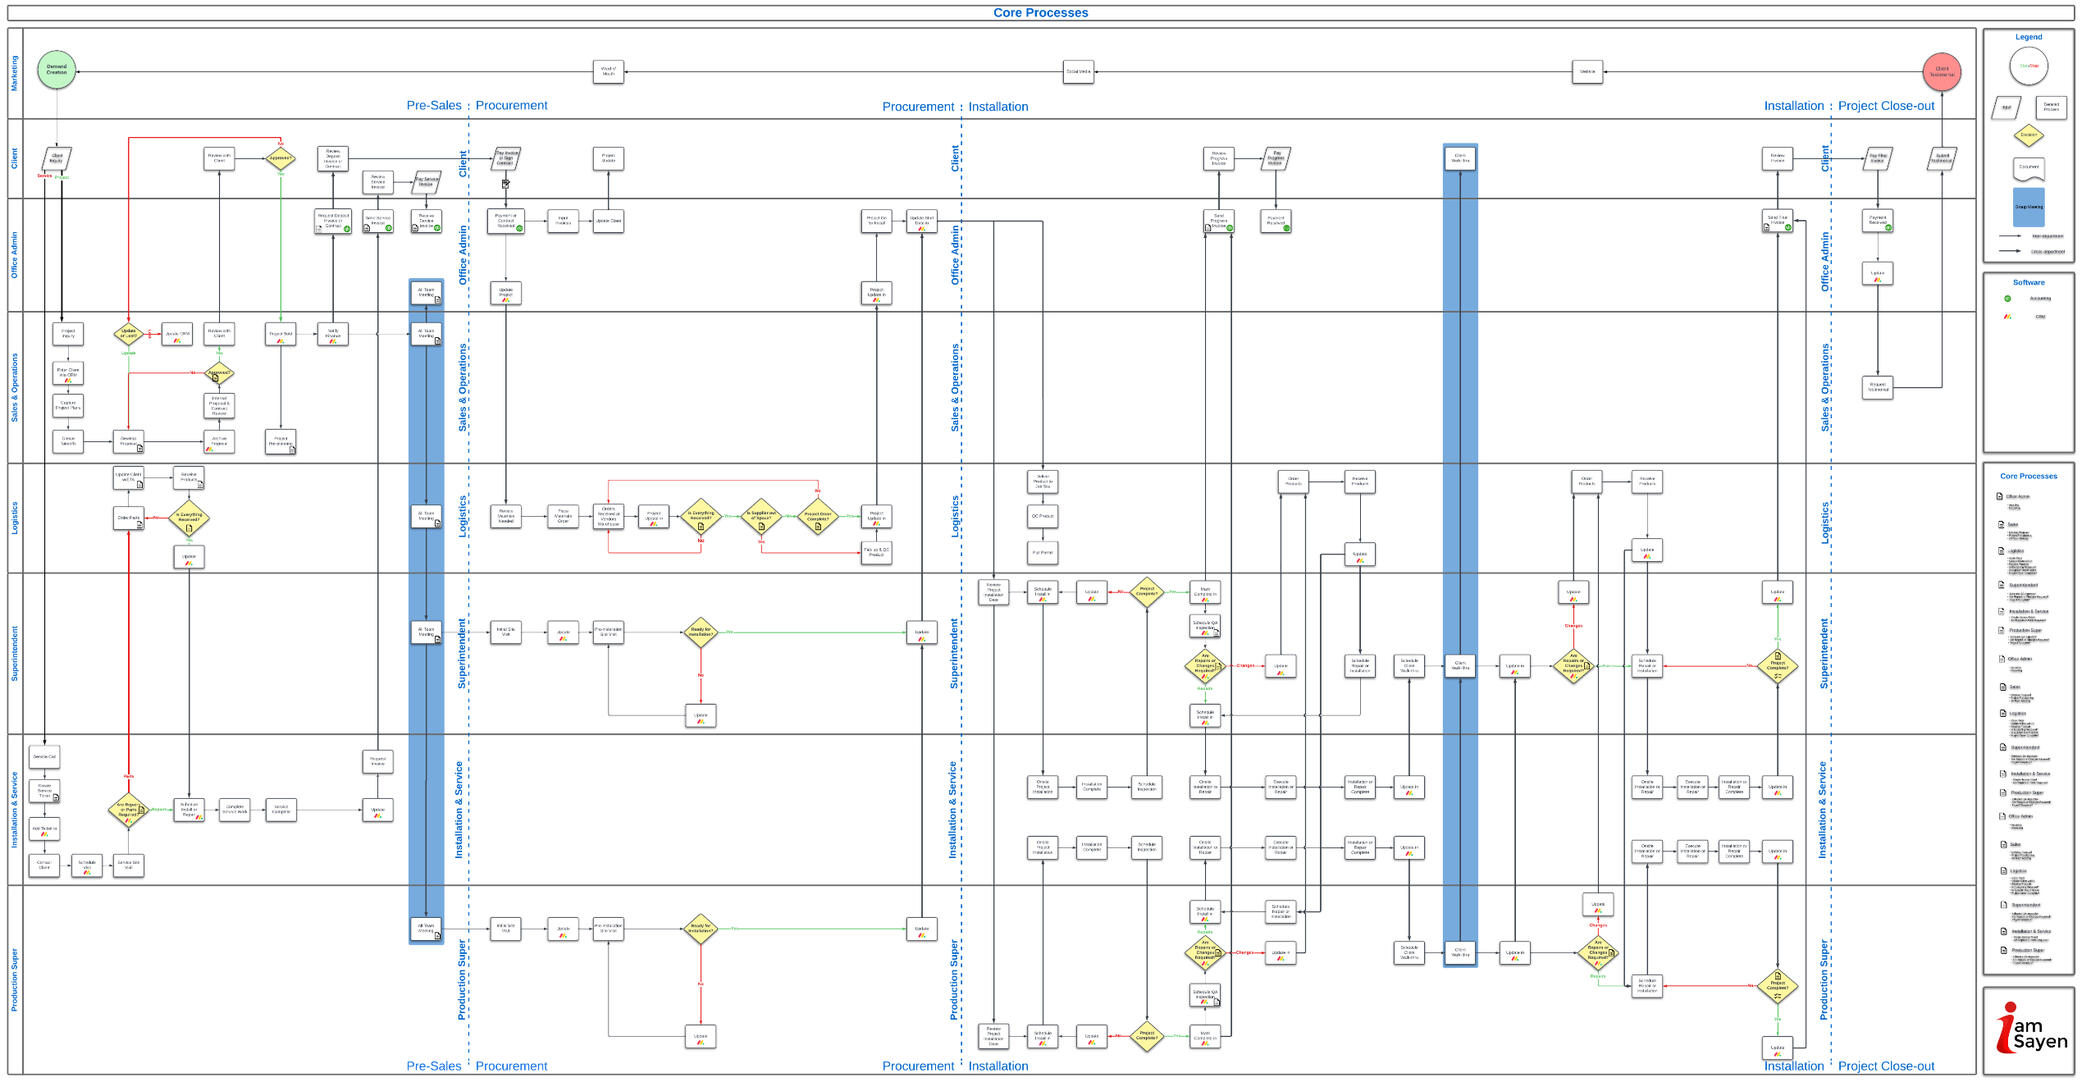The width and height of the screenshot is (2100, 1091).
Task: Click the Client Inquiry input parallelogram
Action: tap(57, 158)
